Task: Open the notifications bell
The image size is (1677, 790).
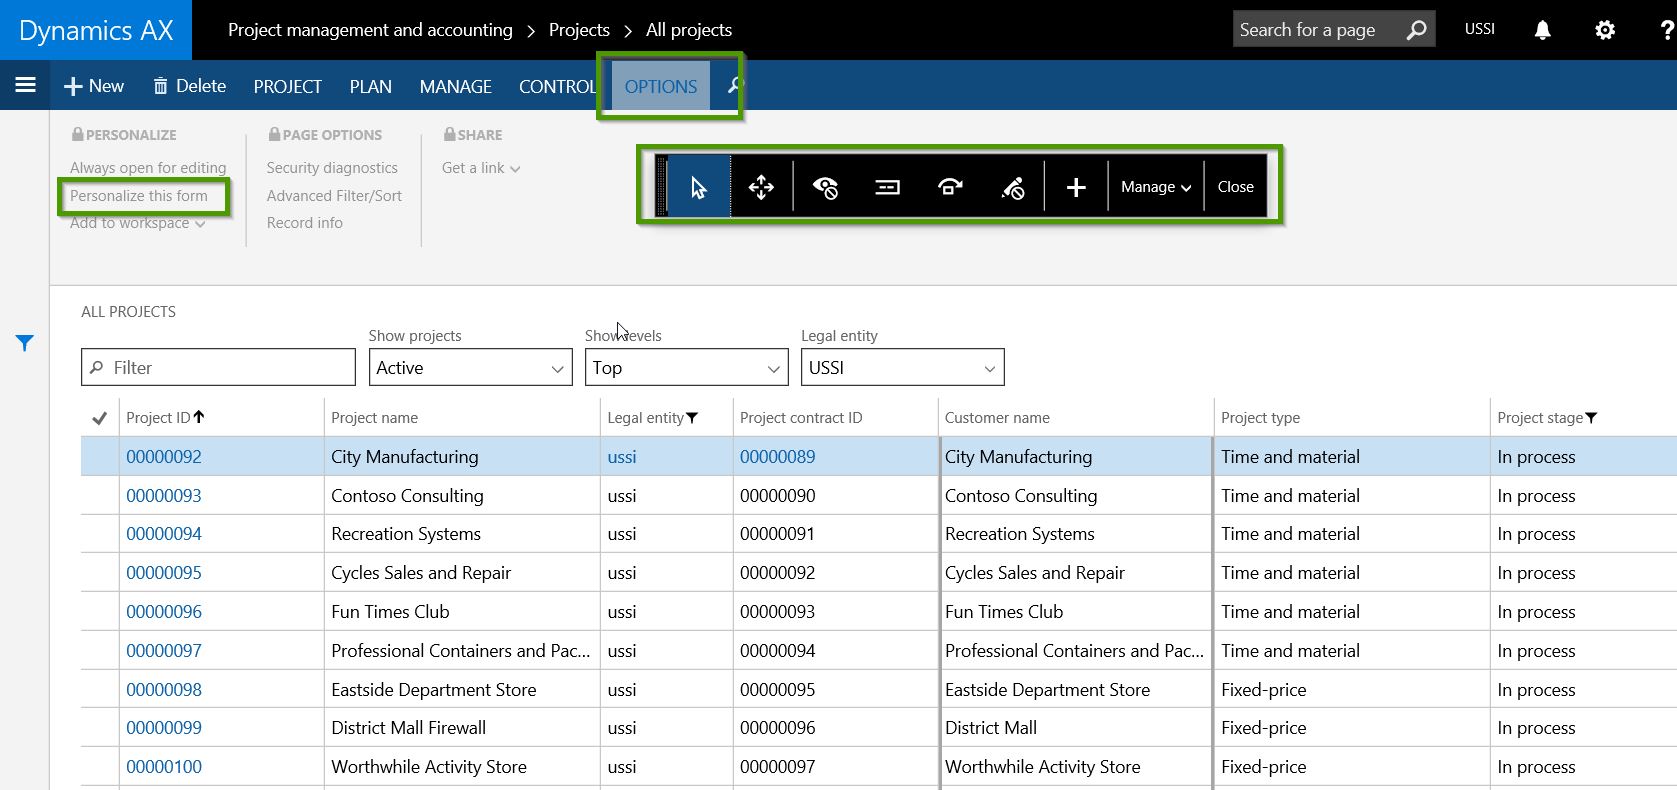Action: [1542, 30]
